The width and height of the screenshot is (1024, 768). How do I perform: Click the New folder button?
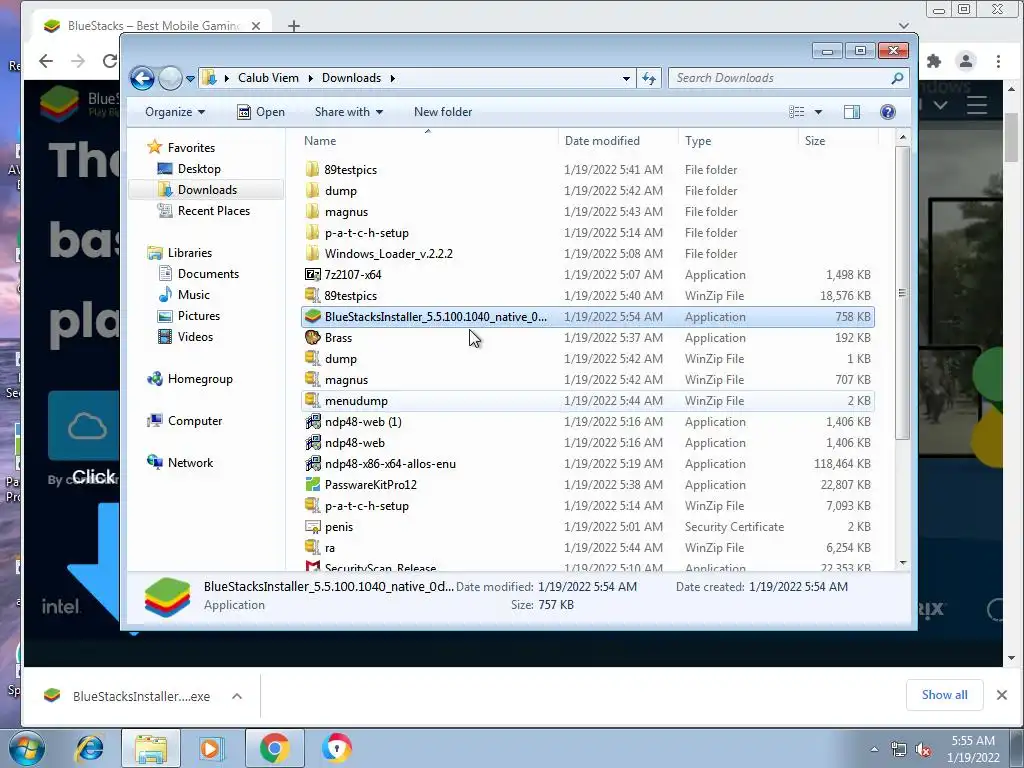pos(443,112)
